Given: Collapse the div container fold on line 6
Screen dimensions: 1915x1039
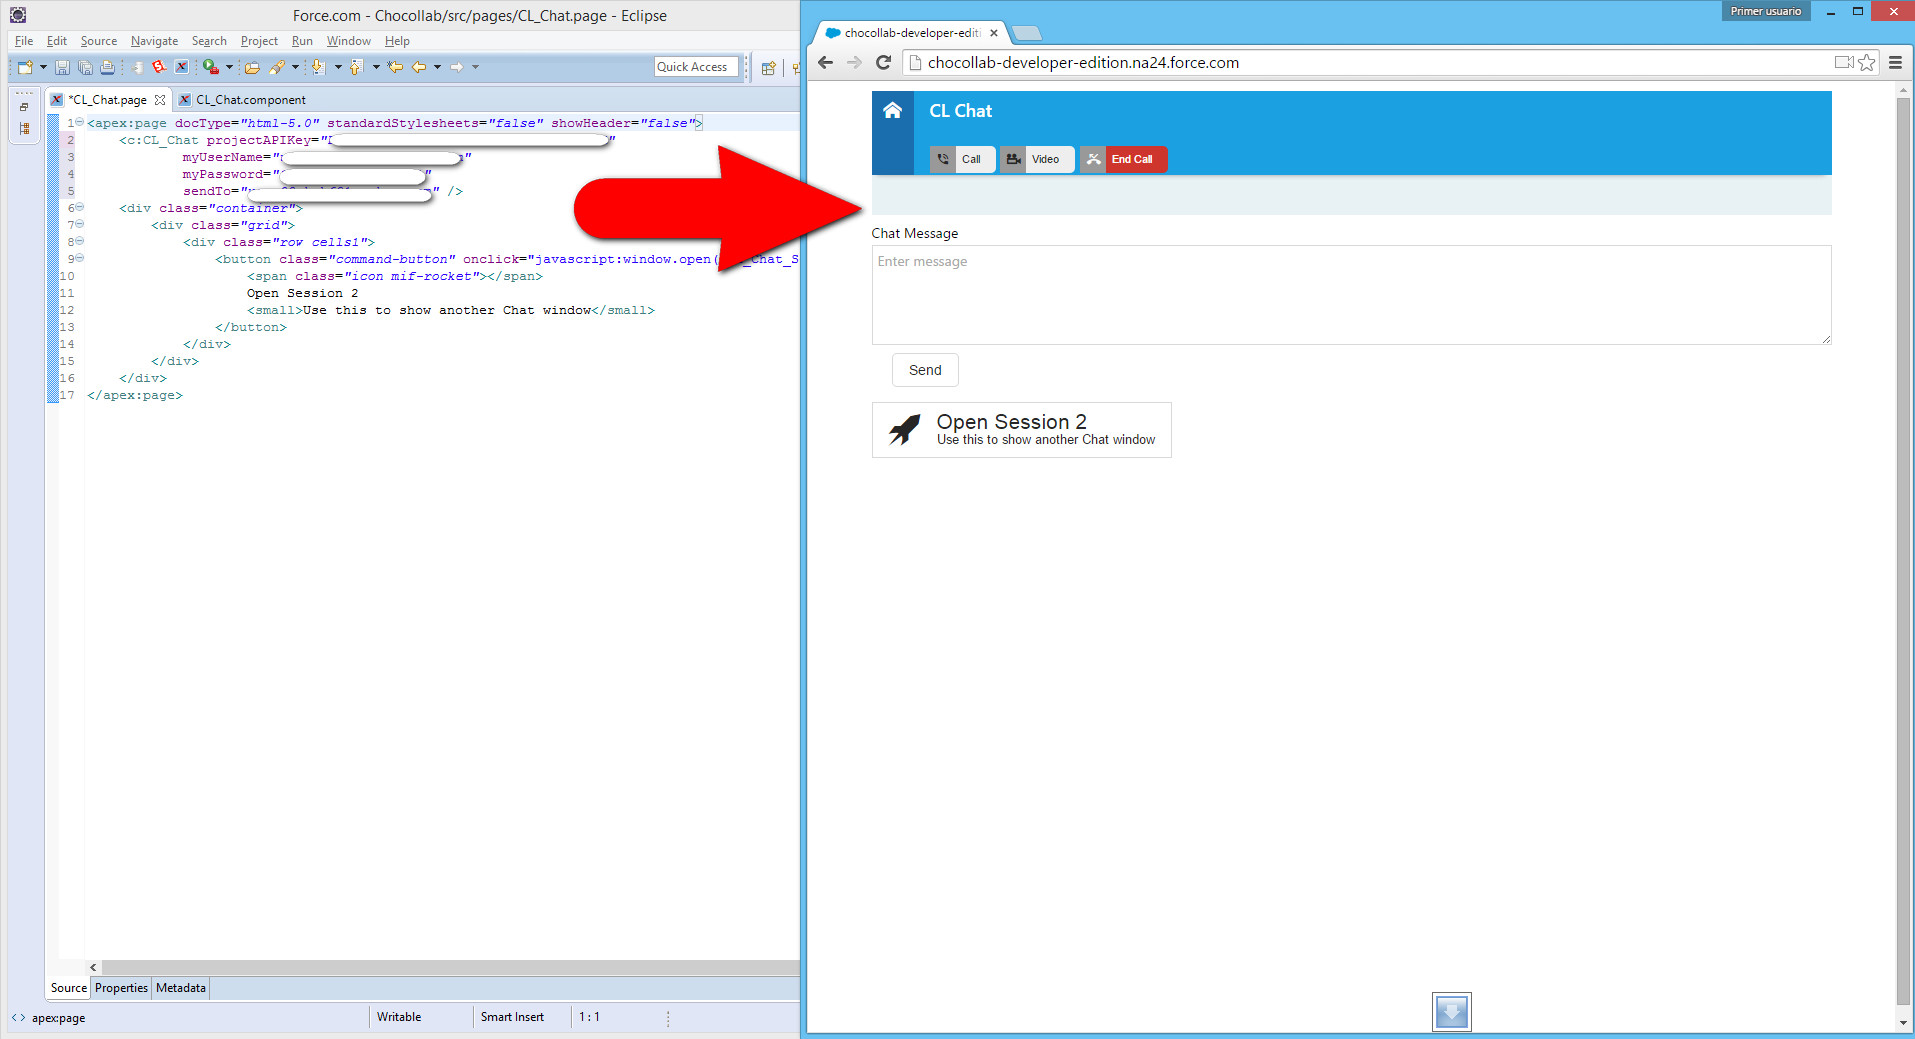Looking at the screenshot, I should click(79, 208).
